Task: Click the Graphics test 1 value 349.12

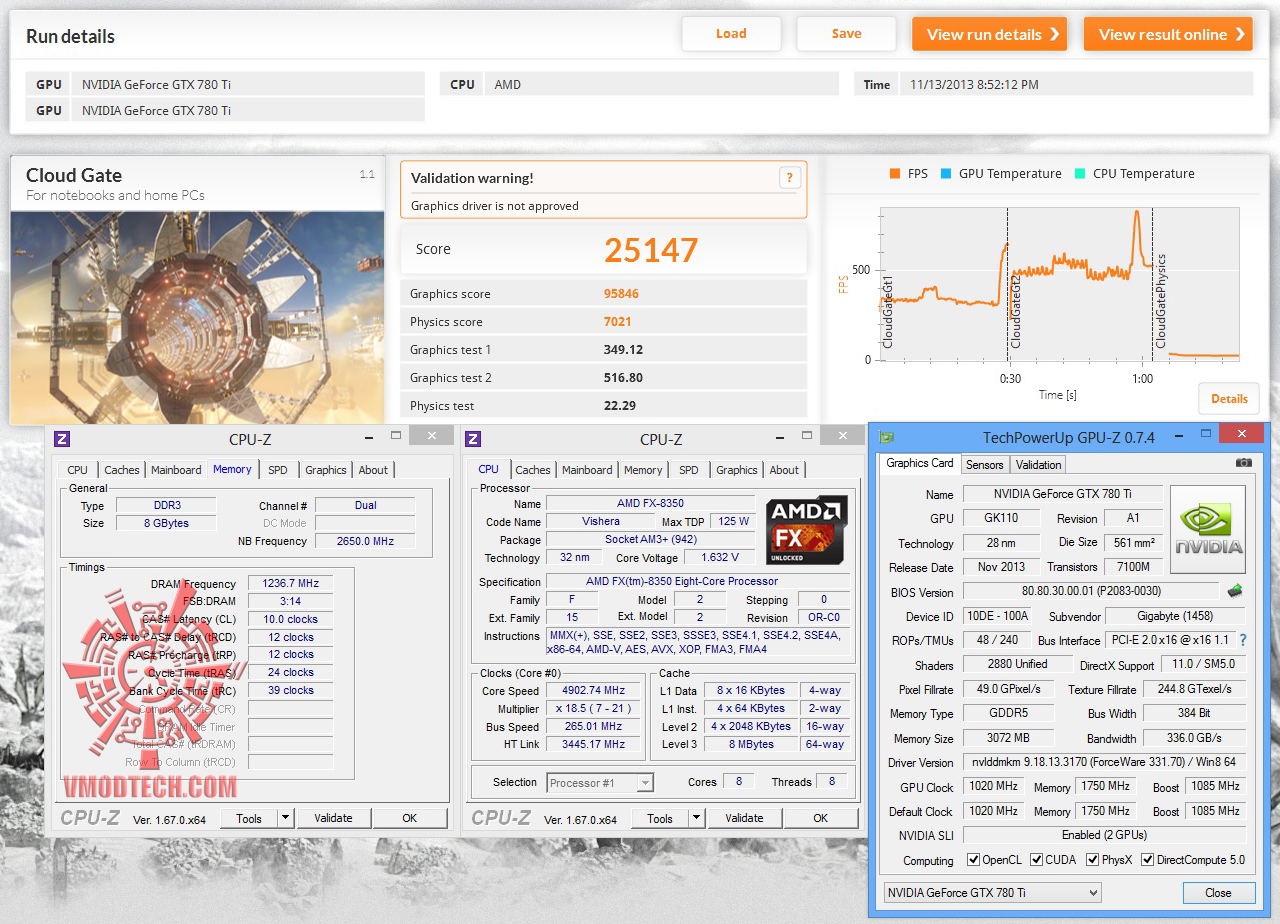Action: [623, 350]
